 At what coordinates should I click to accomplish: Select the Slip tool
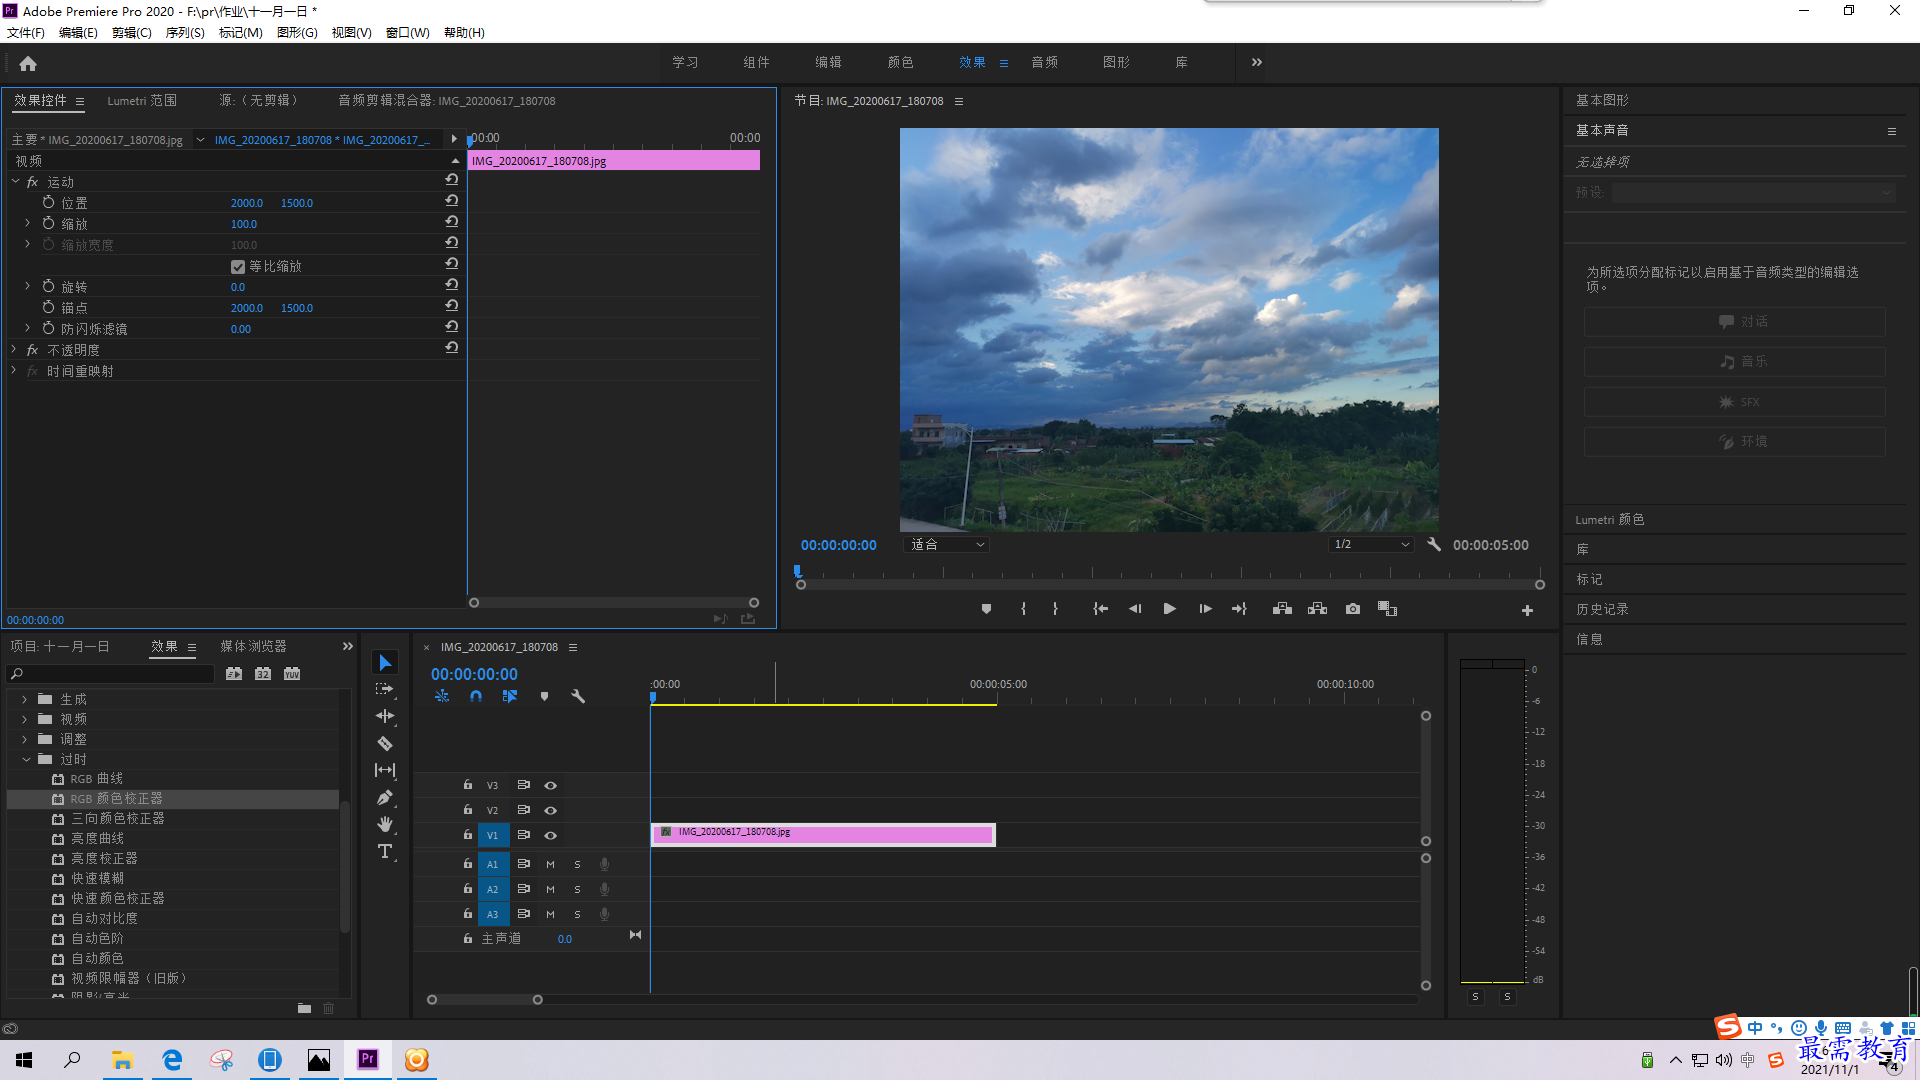(385, 770)
